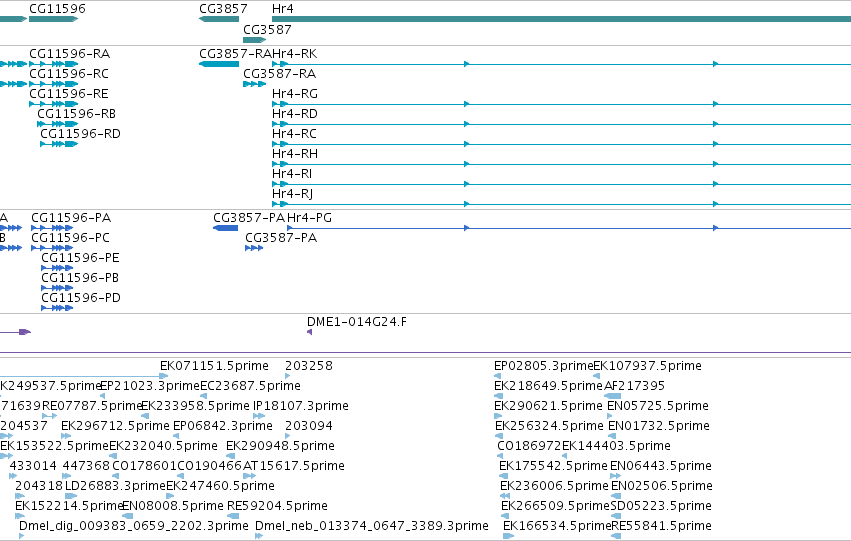This screenshot has width=851, height=541.
Task: Click EST IP18107.3prime
Action: [x=301, y=406]
